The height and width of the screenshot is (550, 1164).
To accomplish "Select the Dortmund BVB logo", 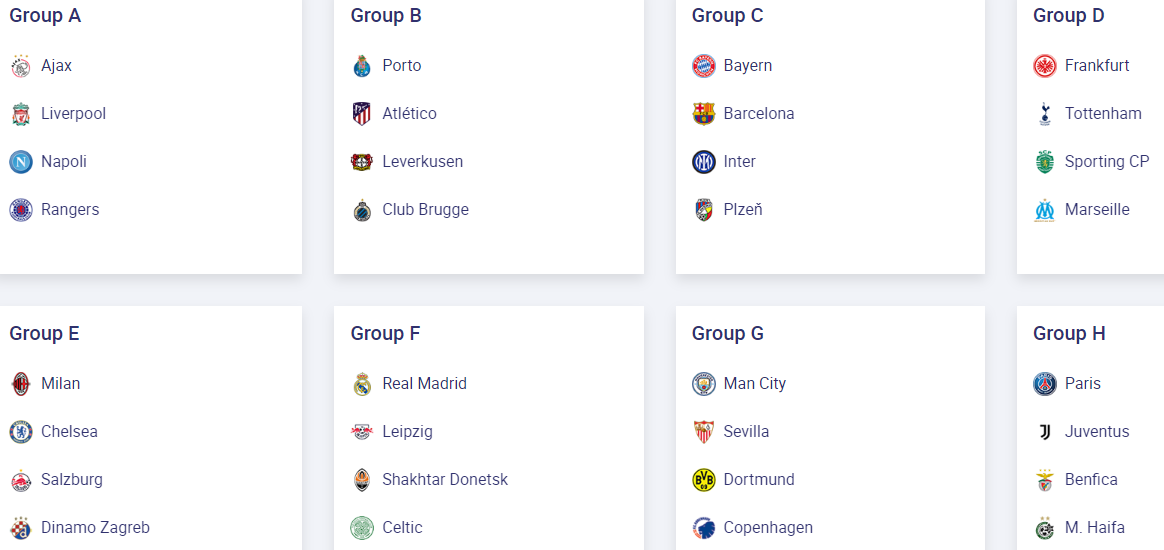I will [x=704, y=480].
